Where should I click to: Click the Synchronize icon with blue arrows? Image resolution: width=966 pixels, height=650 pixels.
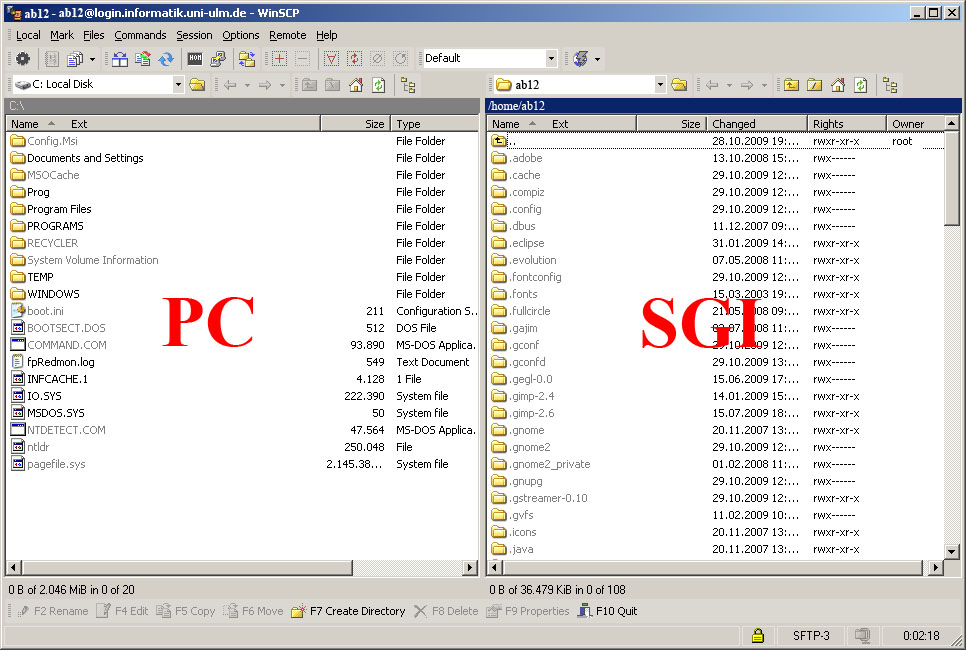pyautogui.click(x=166, y=59)
